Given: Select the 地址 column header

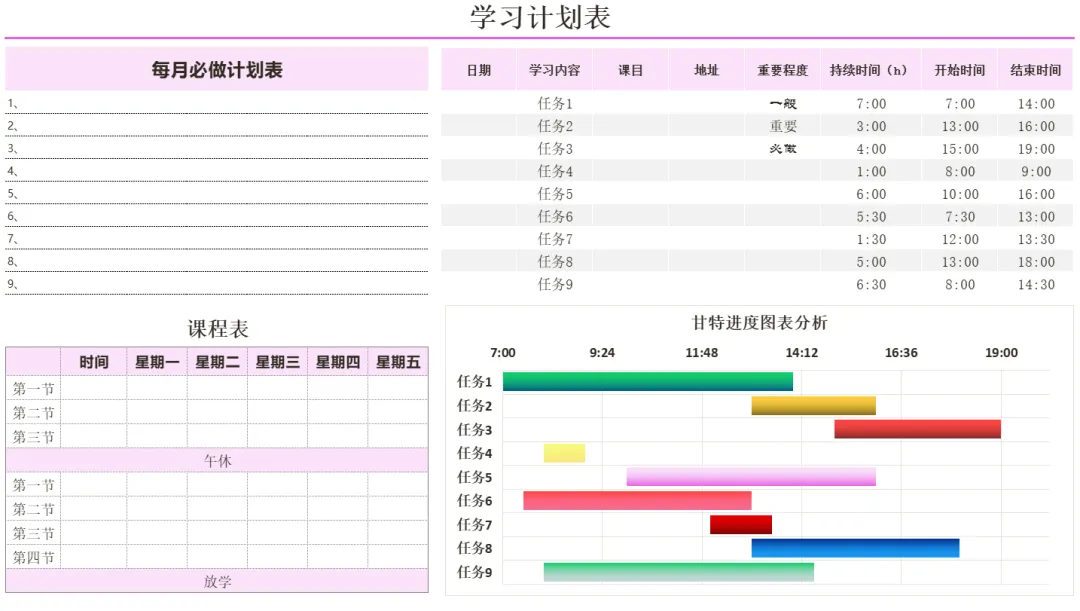Looking at the screenshot, I should (706, 70).
